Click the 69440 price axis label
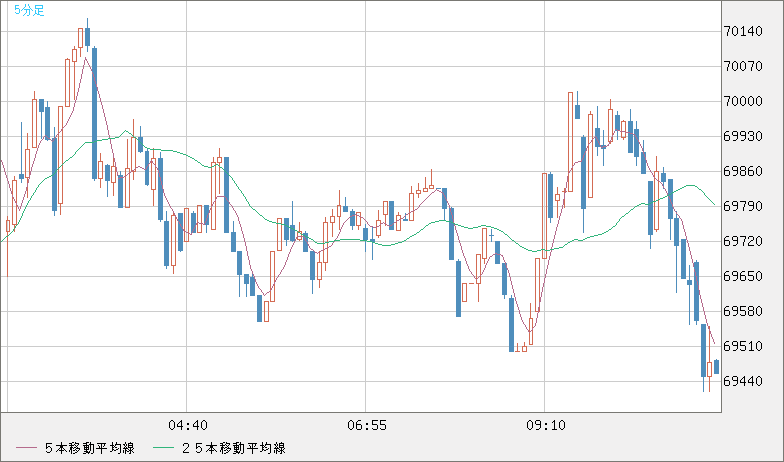The image size is (784, 462). point(743,382)
